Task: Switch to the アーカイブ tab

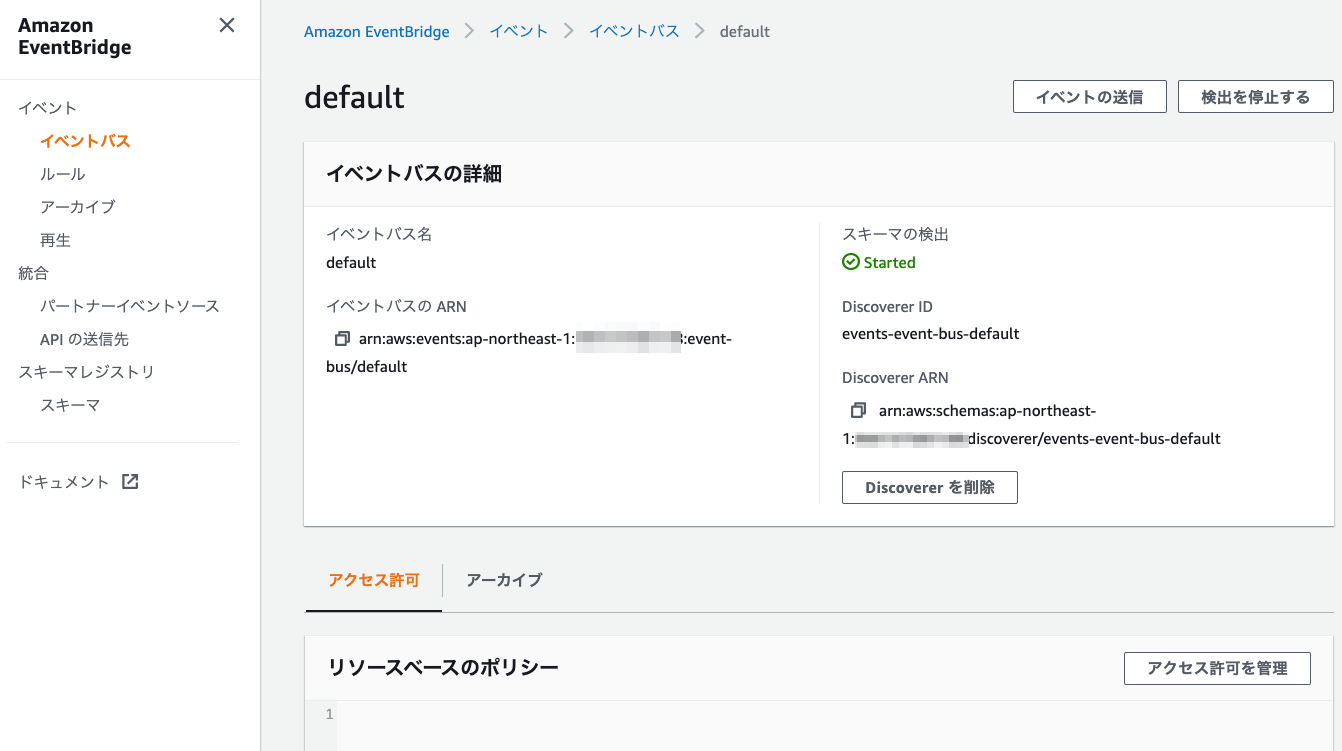Action: [504, 580]
